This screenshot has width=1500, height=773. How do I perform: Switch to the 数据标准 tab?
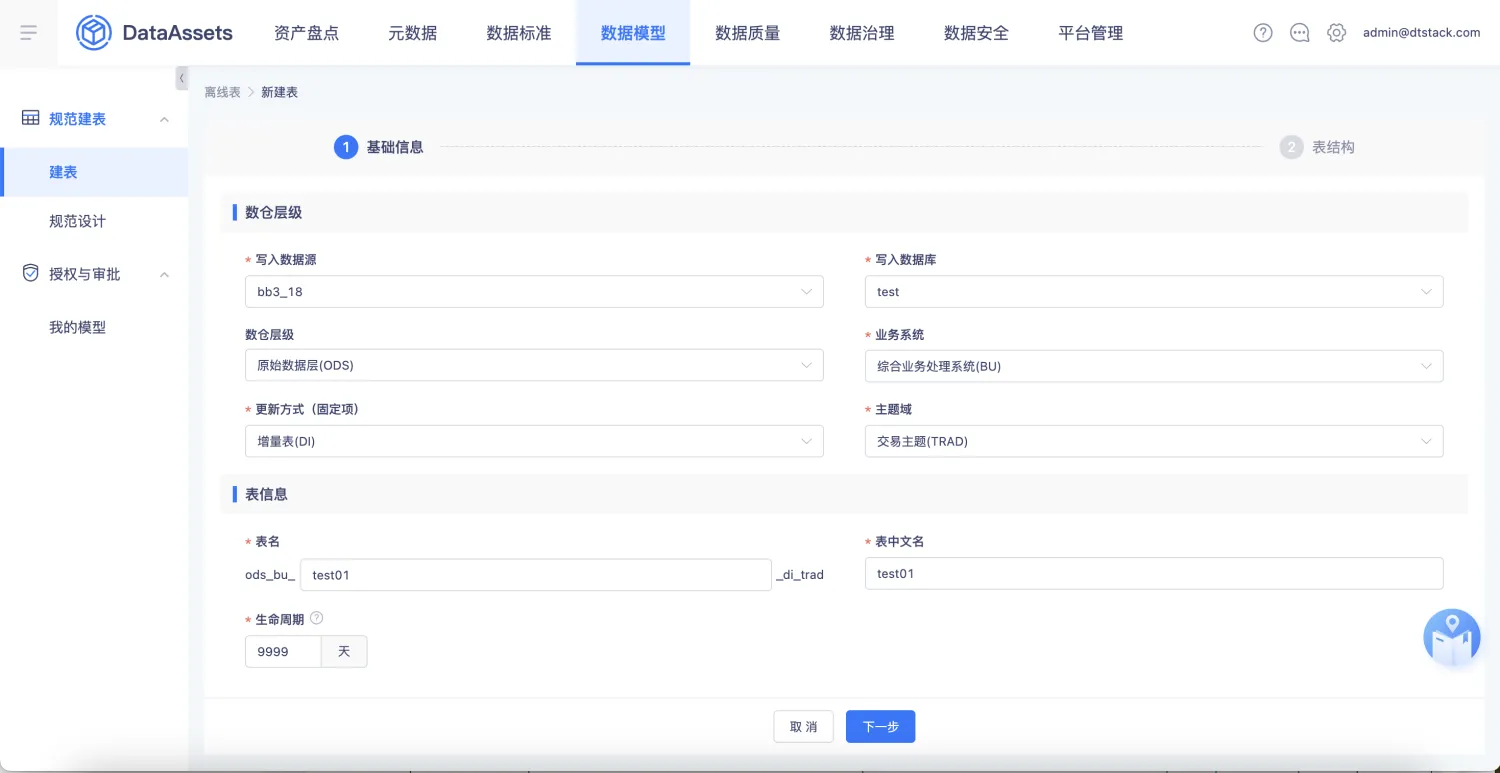tap(519, 33)
